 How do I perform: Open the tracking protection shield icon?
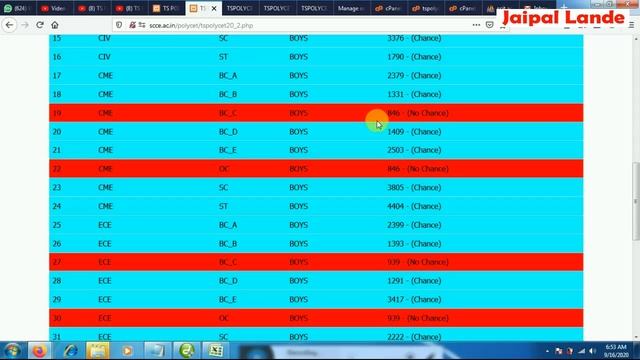pos(119,25)
